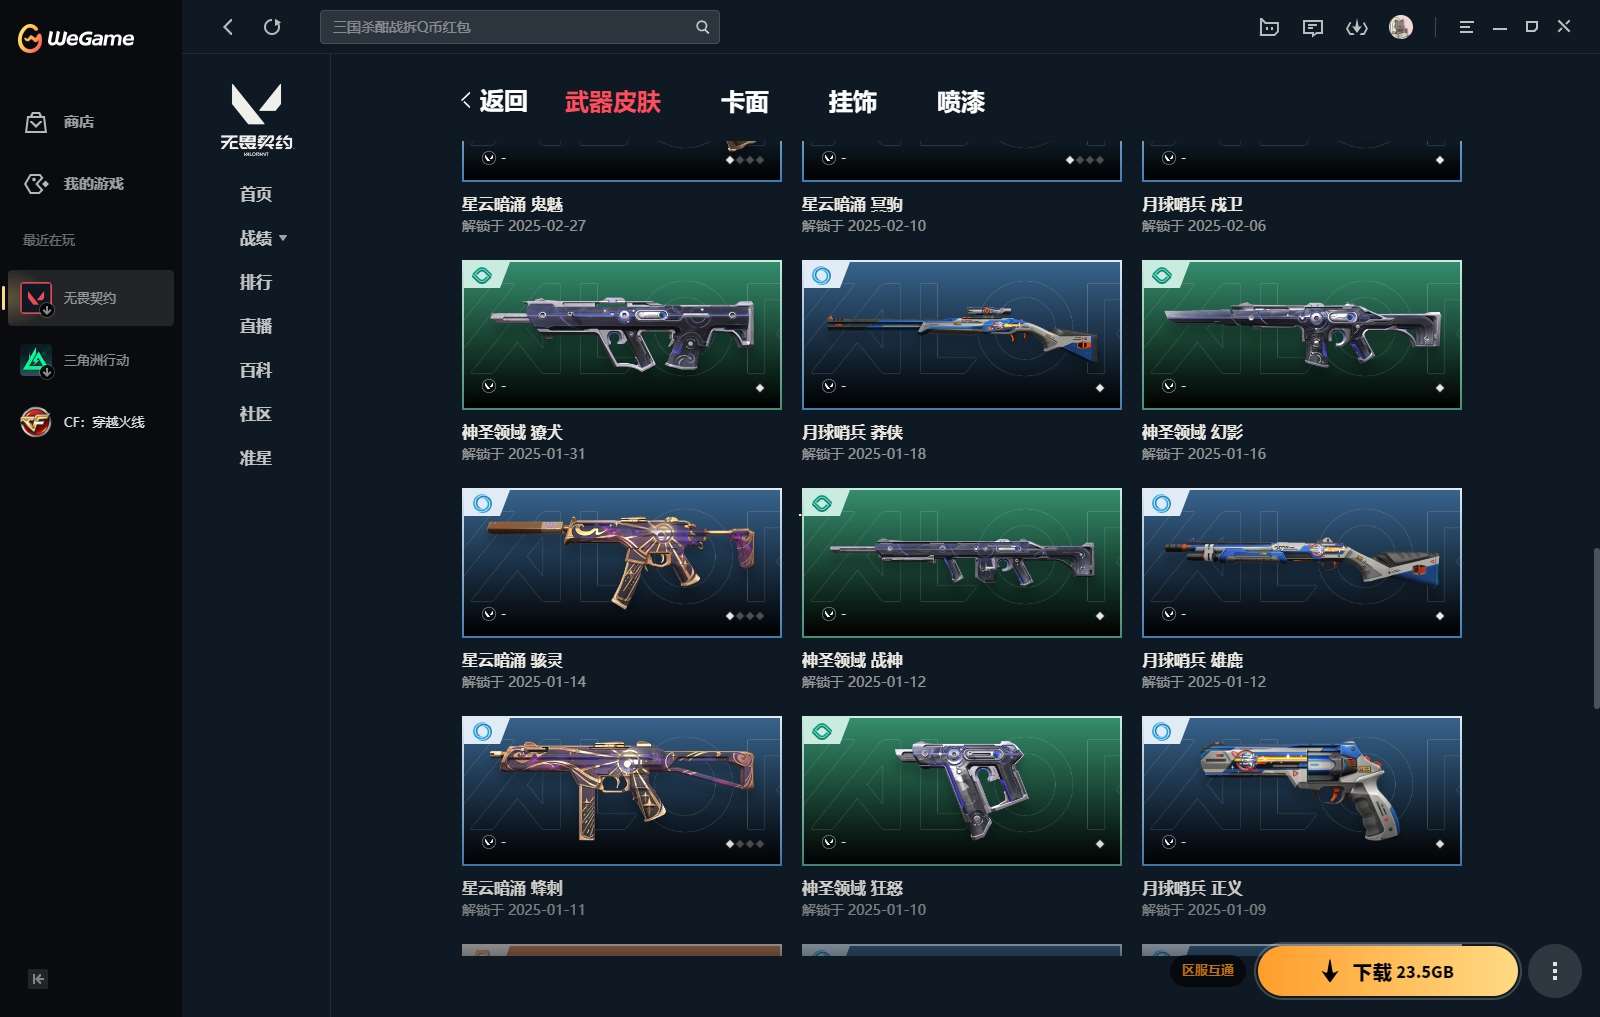The width and height of the screenshot is (1600, 1017).
Task: Click the user avatar icon
Action: [1401, 27]
